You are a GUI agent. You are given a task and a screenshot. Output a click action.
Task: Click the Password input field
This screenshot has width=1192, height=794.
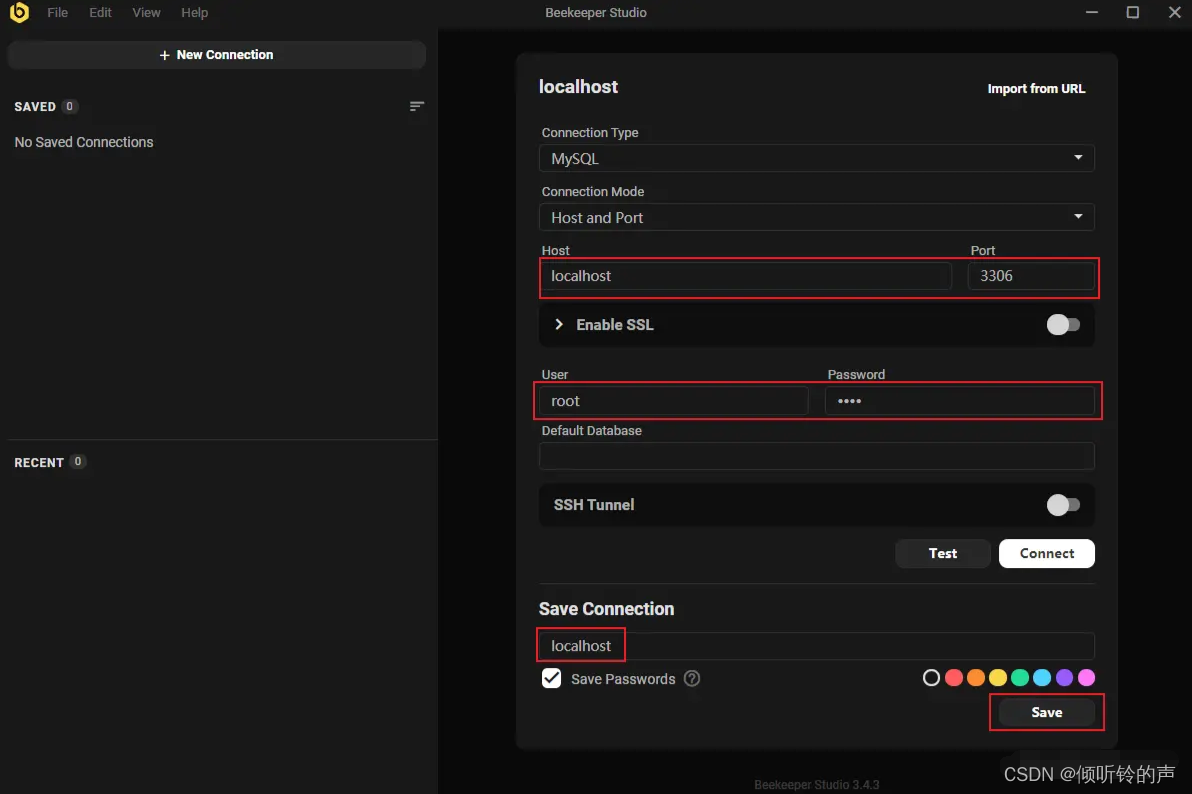pos(959,401)
